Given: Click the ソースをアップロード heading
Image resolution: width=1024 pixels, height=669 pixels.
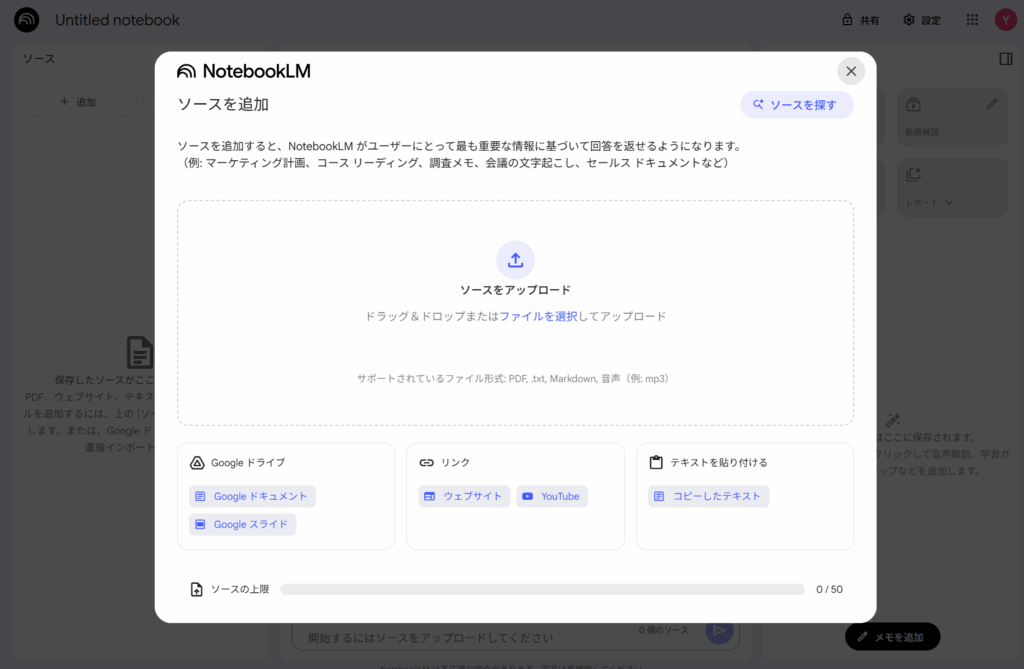Looking at the screenshot, I should click(x=515, y=290).
